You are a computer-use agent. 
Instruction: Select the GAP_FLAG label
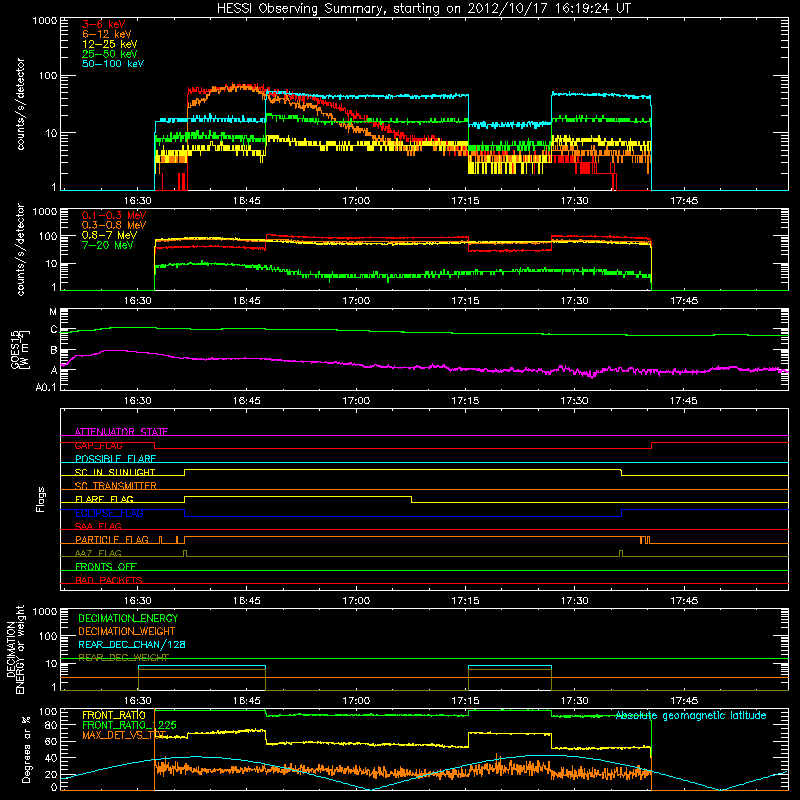(98, 445)
